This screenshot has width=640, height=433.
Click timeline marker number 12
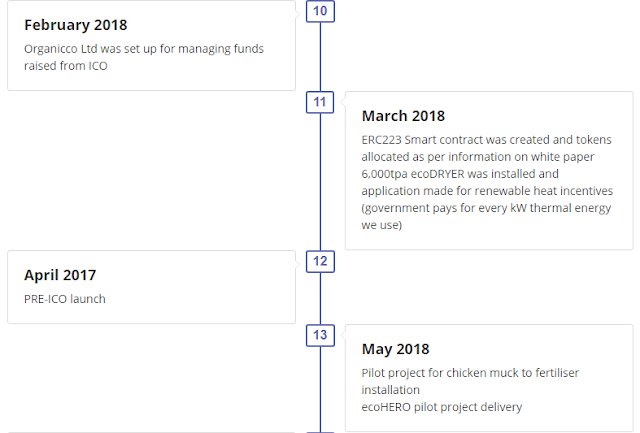click(320, 262)
